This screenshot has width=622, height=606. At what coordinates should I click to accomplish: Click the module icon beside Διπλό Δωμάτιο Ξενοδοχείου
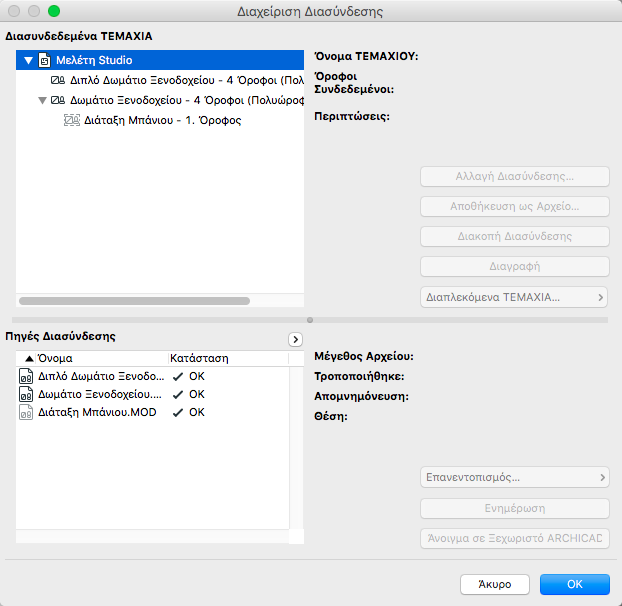point(58,80)
